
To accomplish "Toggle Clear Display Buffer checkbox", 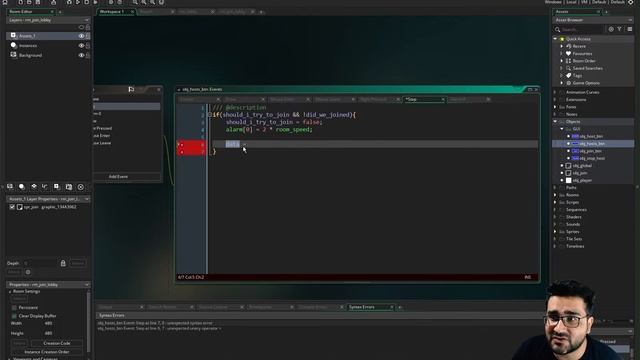I will point(14,316).
